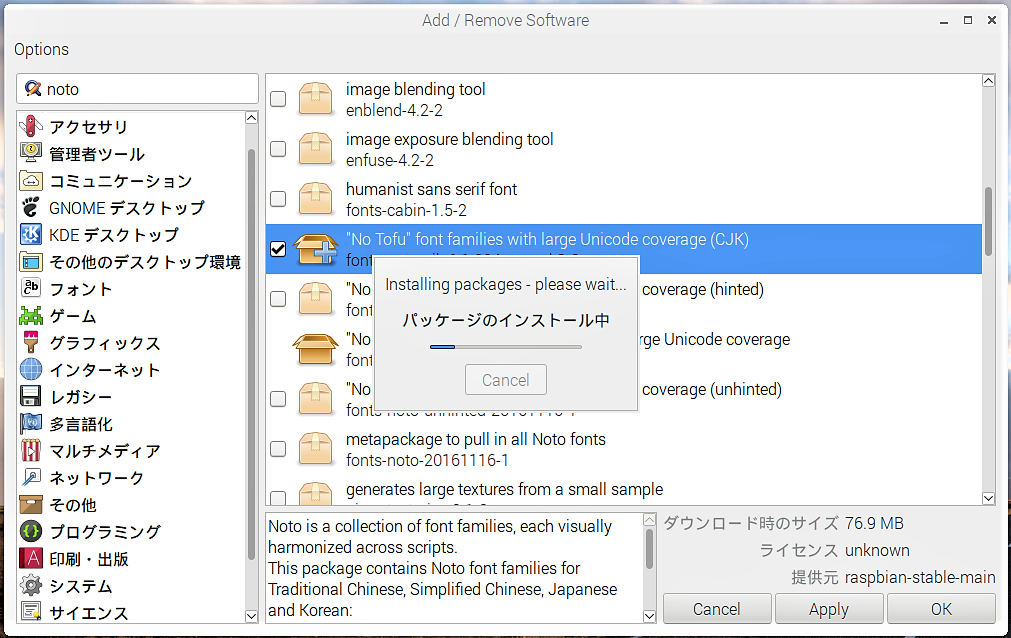Uncheck the Noto CJK package checkbox
This screenshot has height=638, width=1011.
click(x=278, y=249)
